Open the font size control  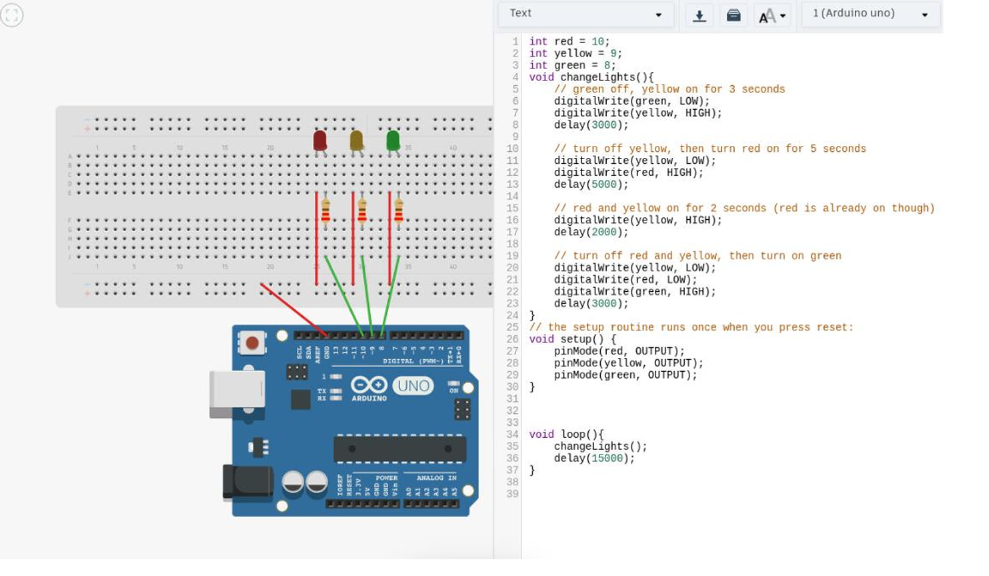tap(772, 15)
